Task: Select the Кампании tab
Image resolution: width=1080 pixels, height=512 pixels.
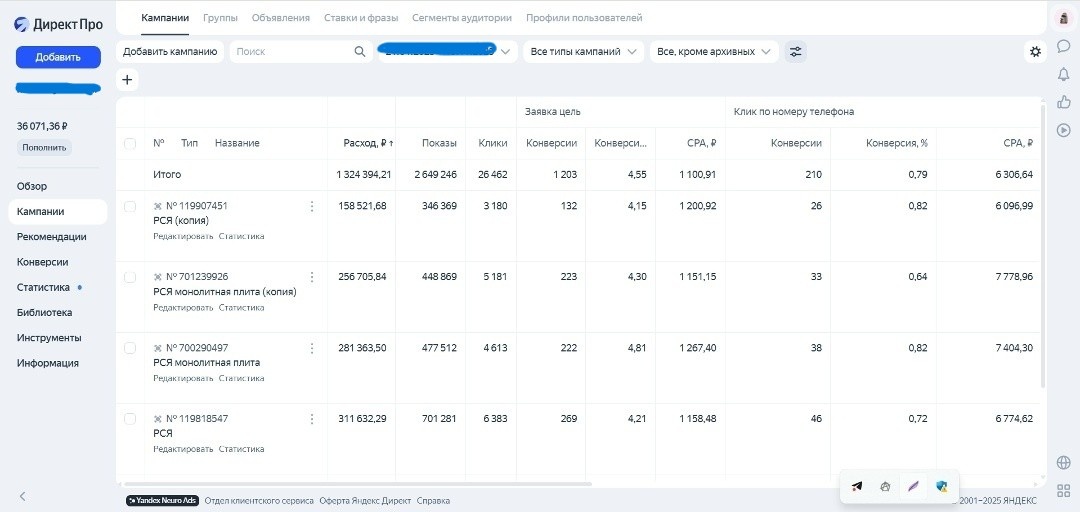Action: coord(165,18)
